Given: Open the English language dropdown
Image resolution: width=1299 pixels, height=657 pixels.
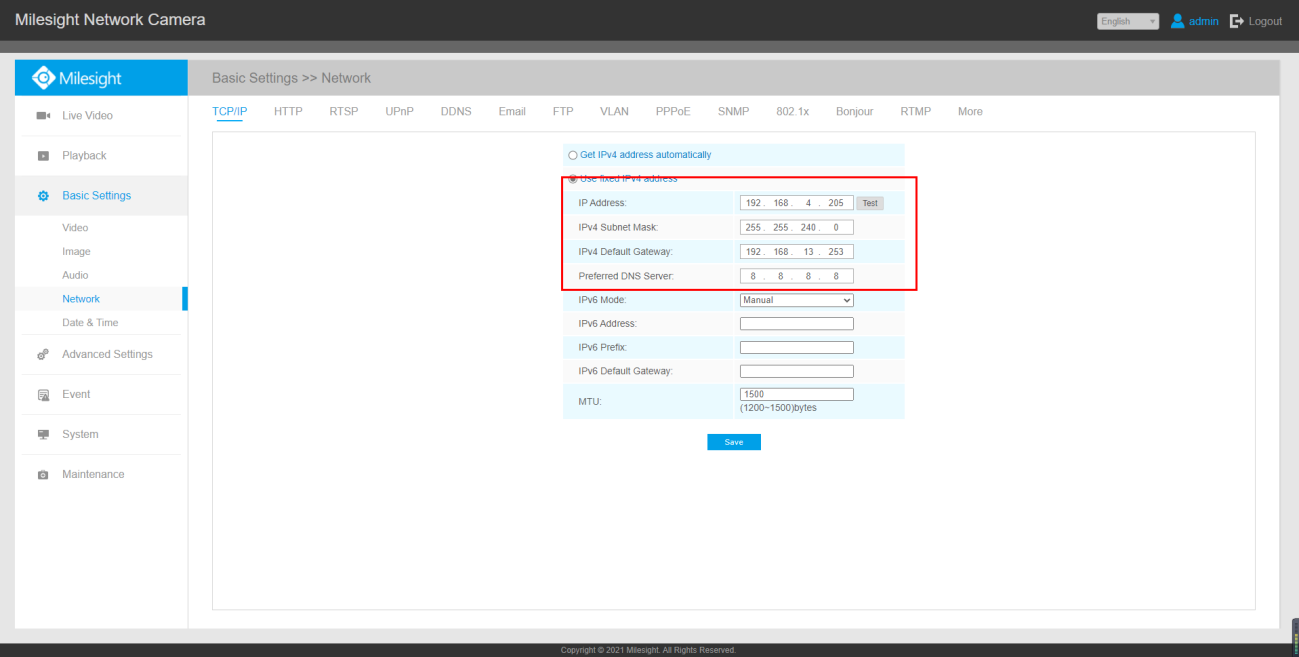Looking at the screenshot, I should coord(1128,21).
